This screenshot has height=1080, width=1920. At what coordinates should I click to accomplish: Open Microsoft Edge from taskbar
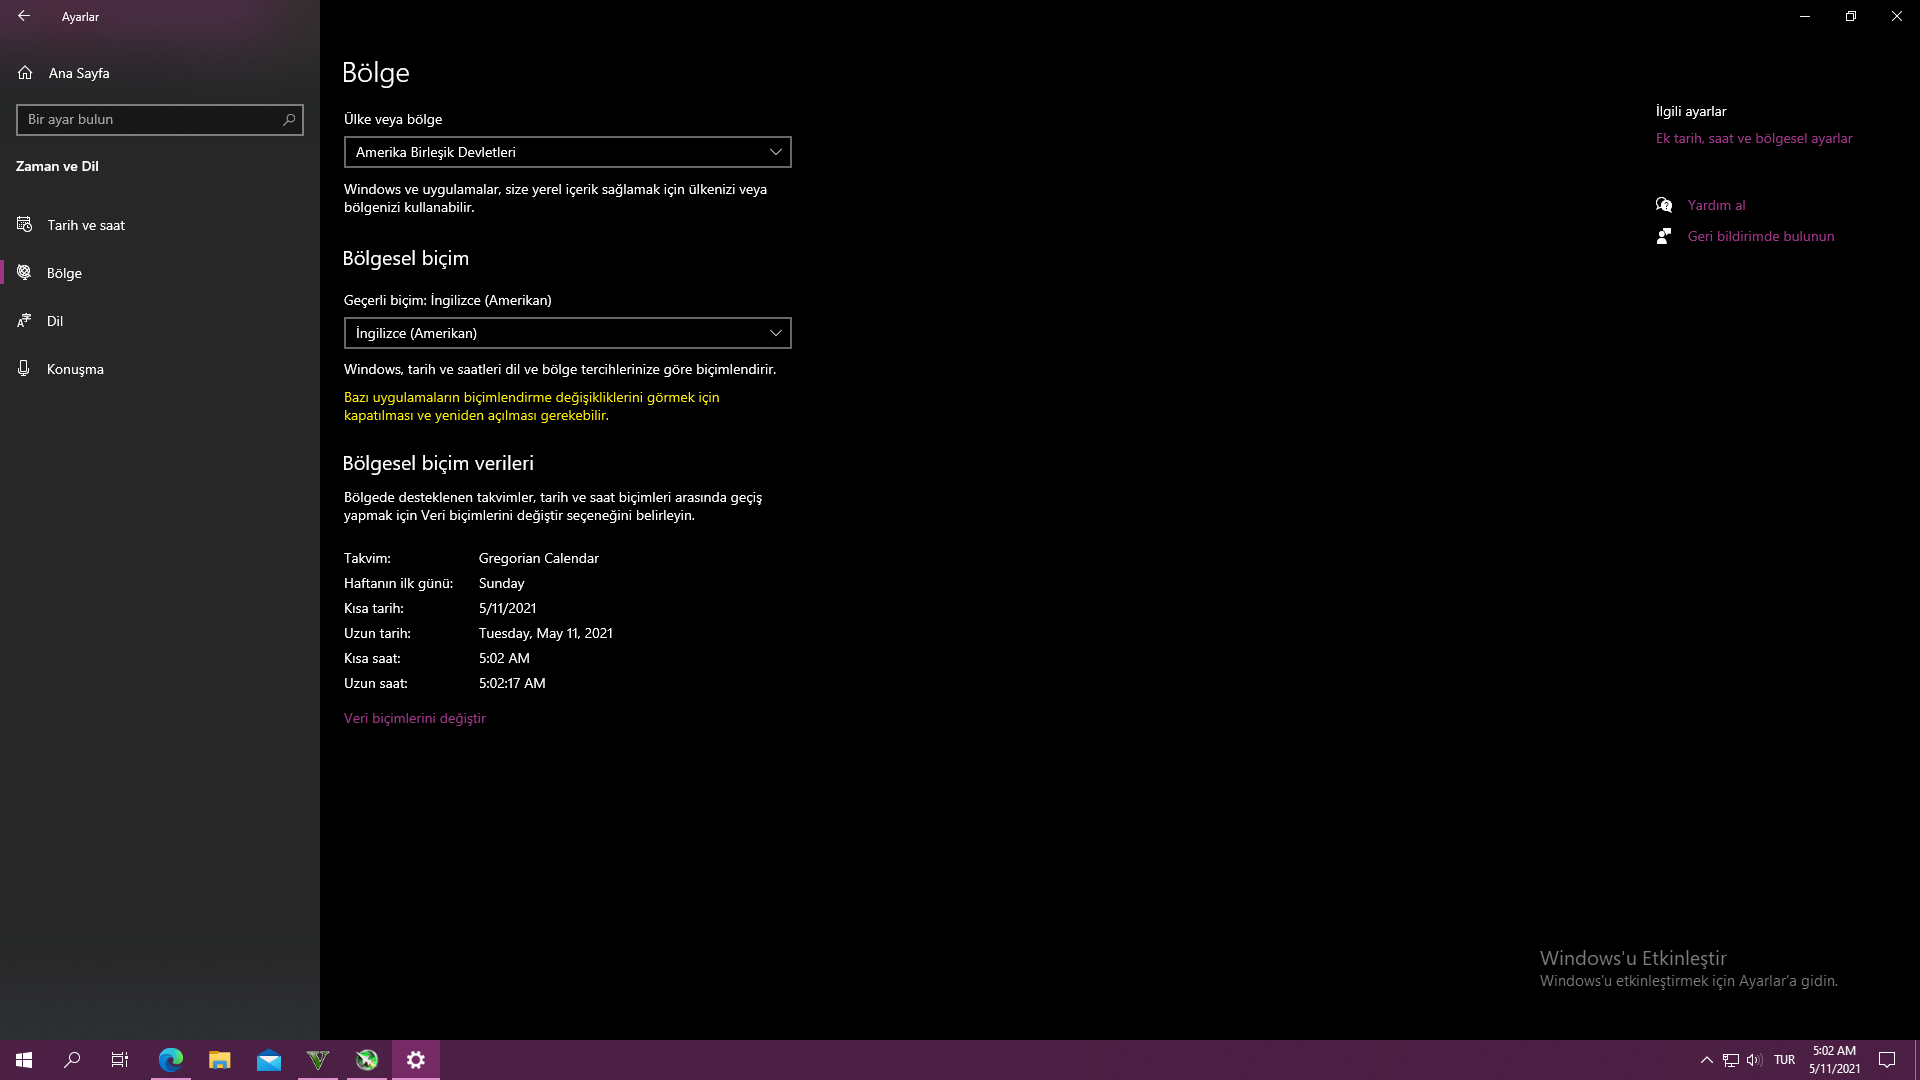(171, 1060)
